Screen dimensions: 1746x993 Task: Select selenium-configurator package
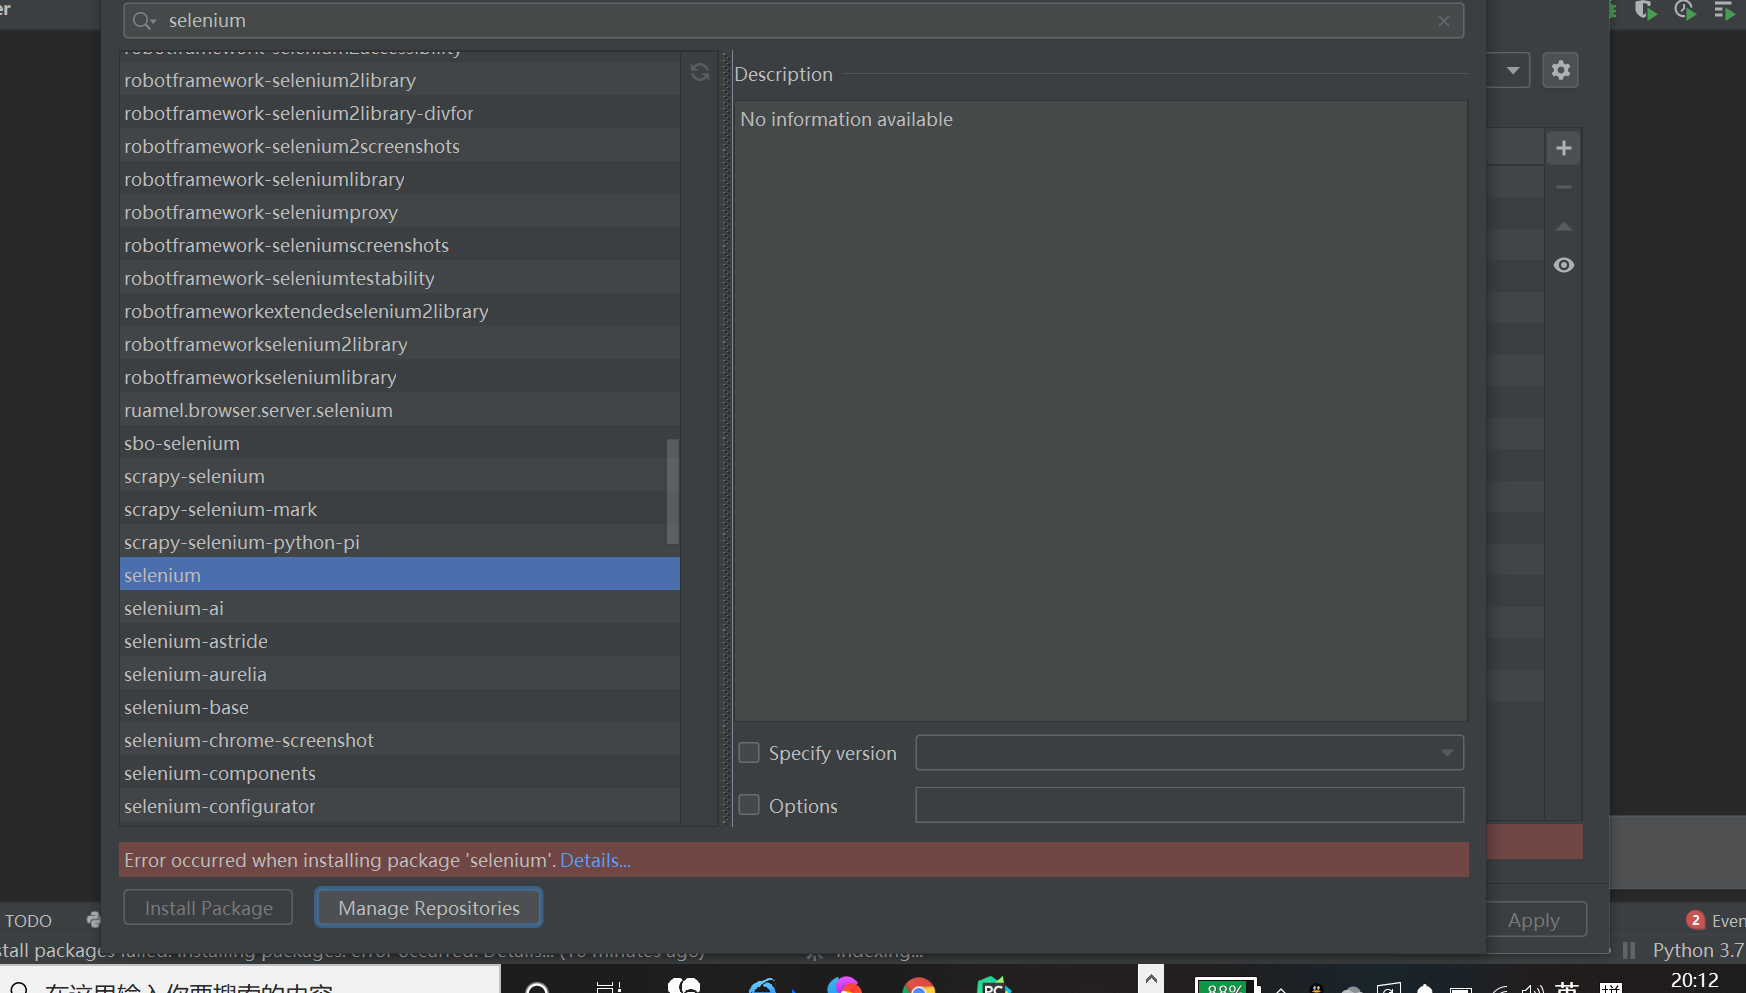[400, 805]
